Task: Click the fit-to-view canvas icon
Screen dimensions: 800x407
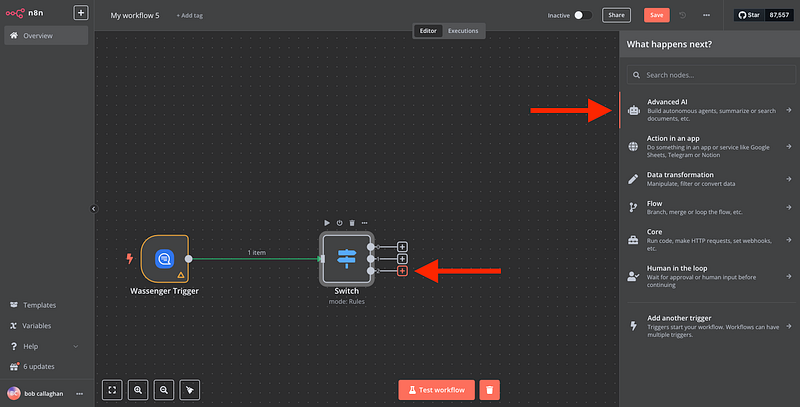Action: click(x=112, y=389)
